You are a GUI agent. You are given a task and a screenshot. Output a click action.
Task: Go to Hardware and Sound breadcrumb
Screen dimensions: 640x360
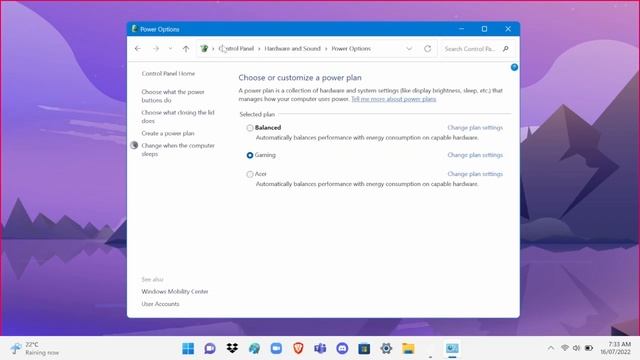pos(292,49)
